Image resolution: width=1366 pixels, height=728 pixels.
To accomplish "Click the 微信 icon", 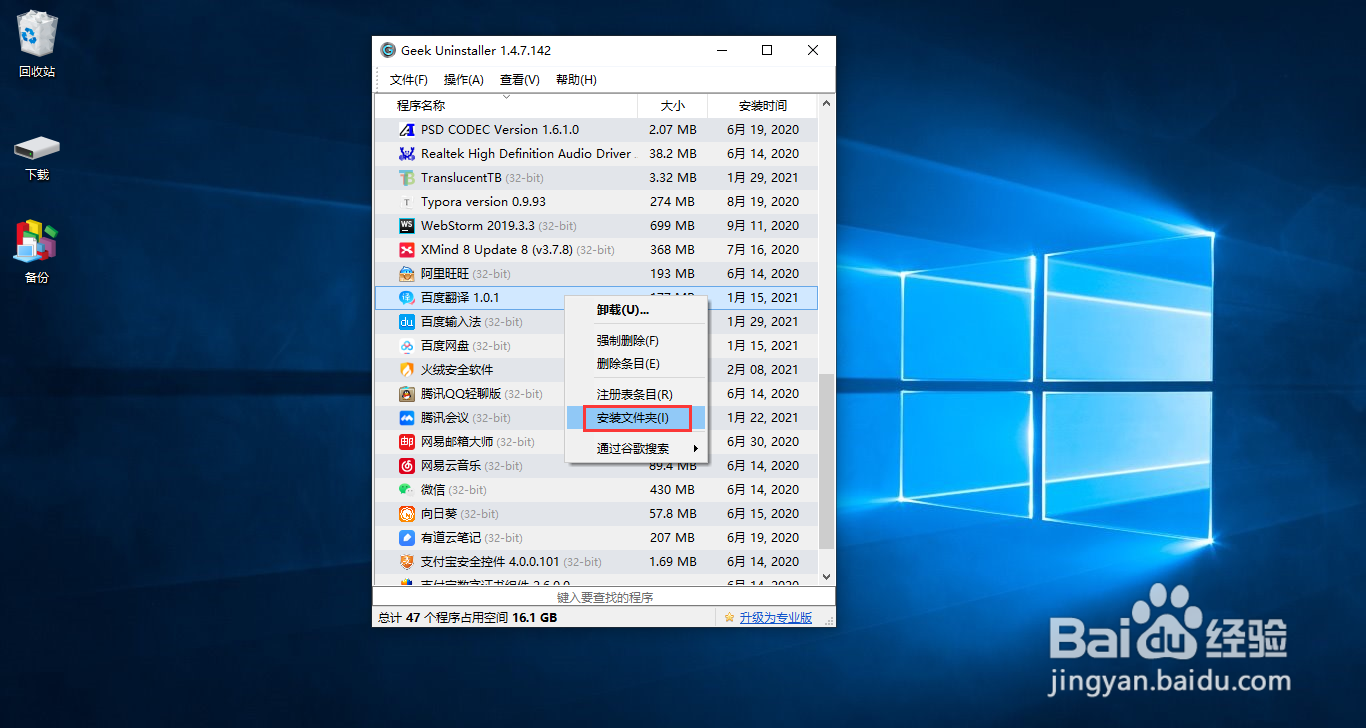I will coord(406,490).
